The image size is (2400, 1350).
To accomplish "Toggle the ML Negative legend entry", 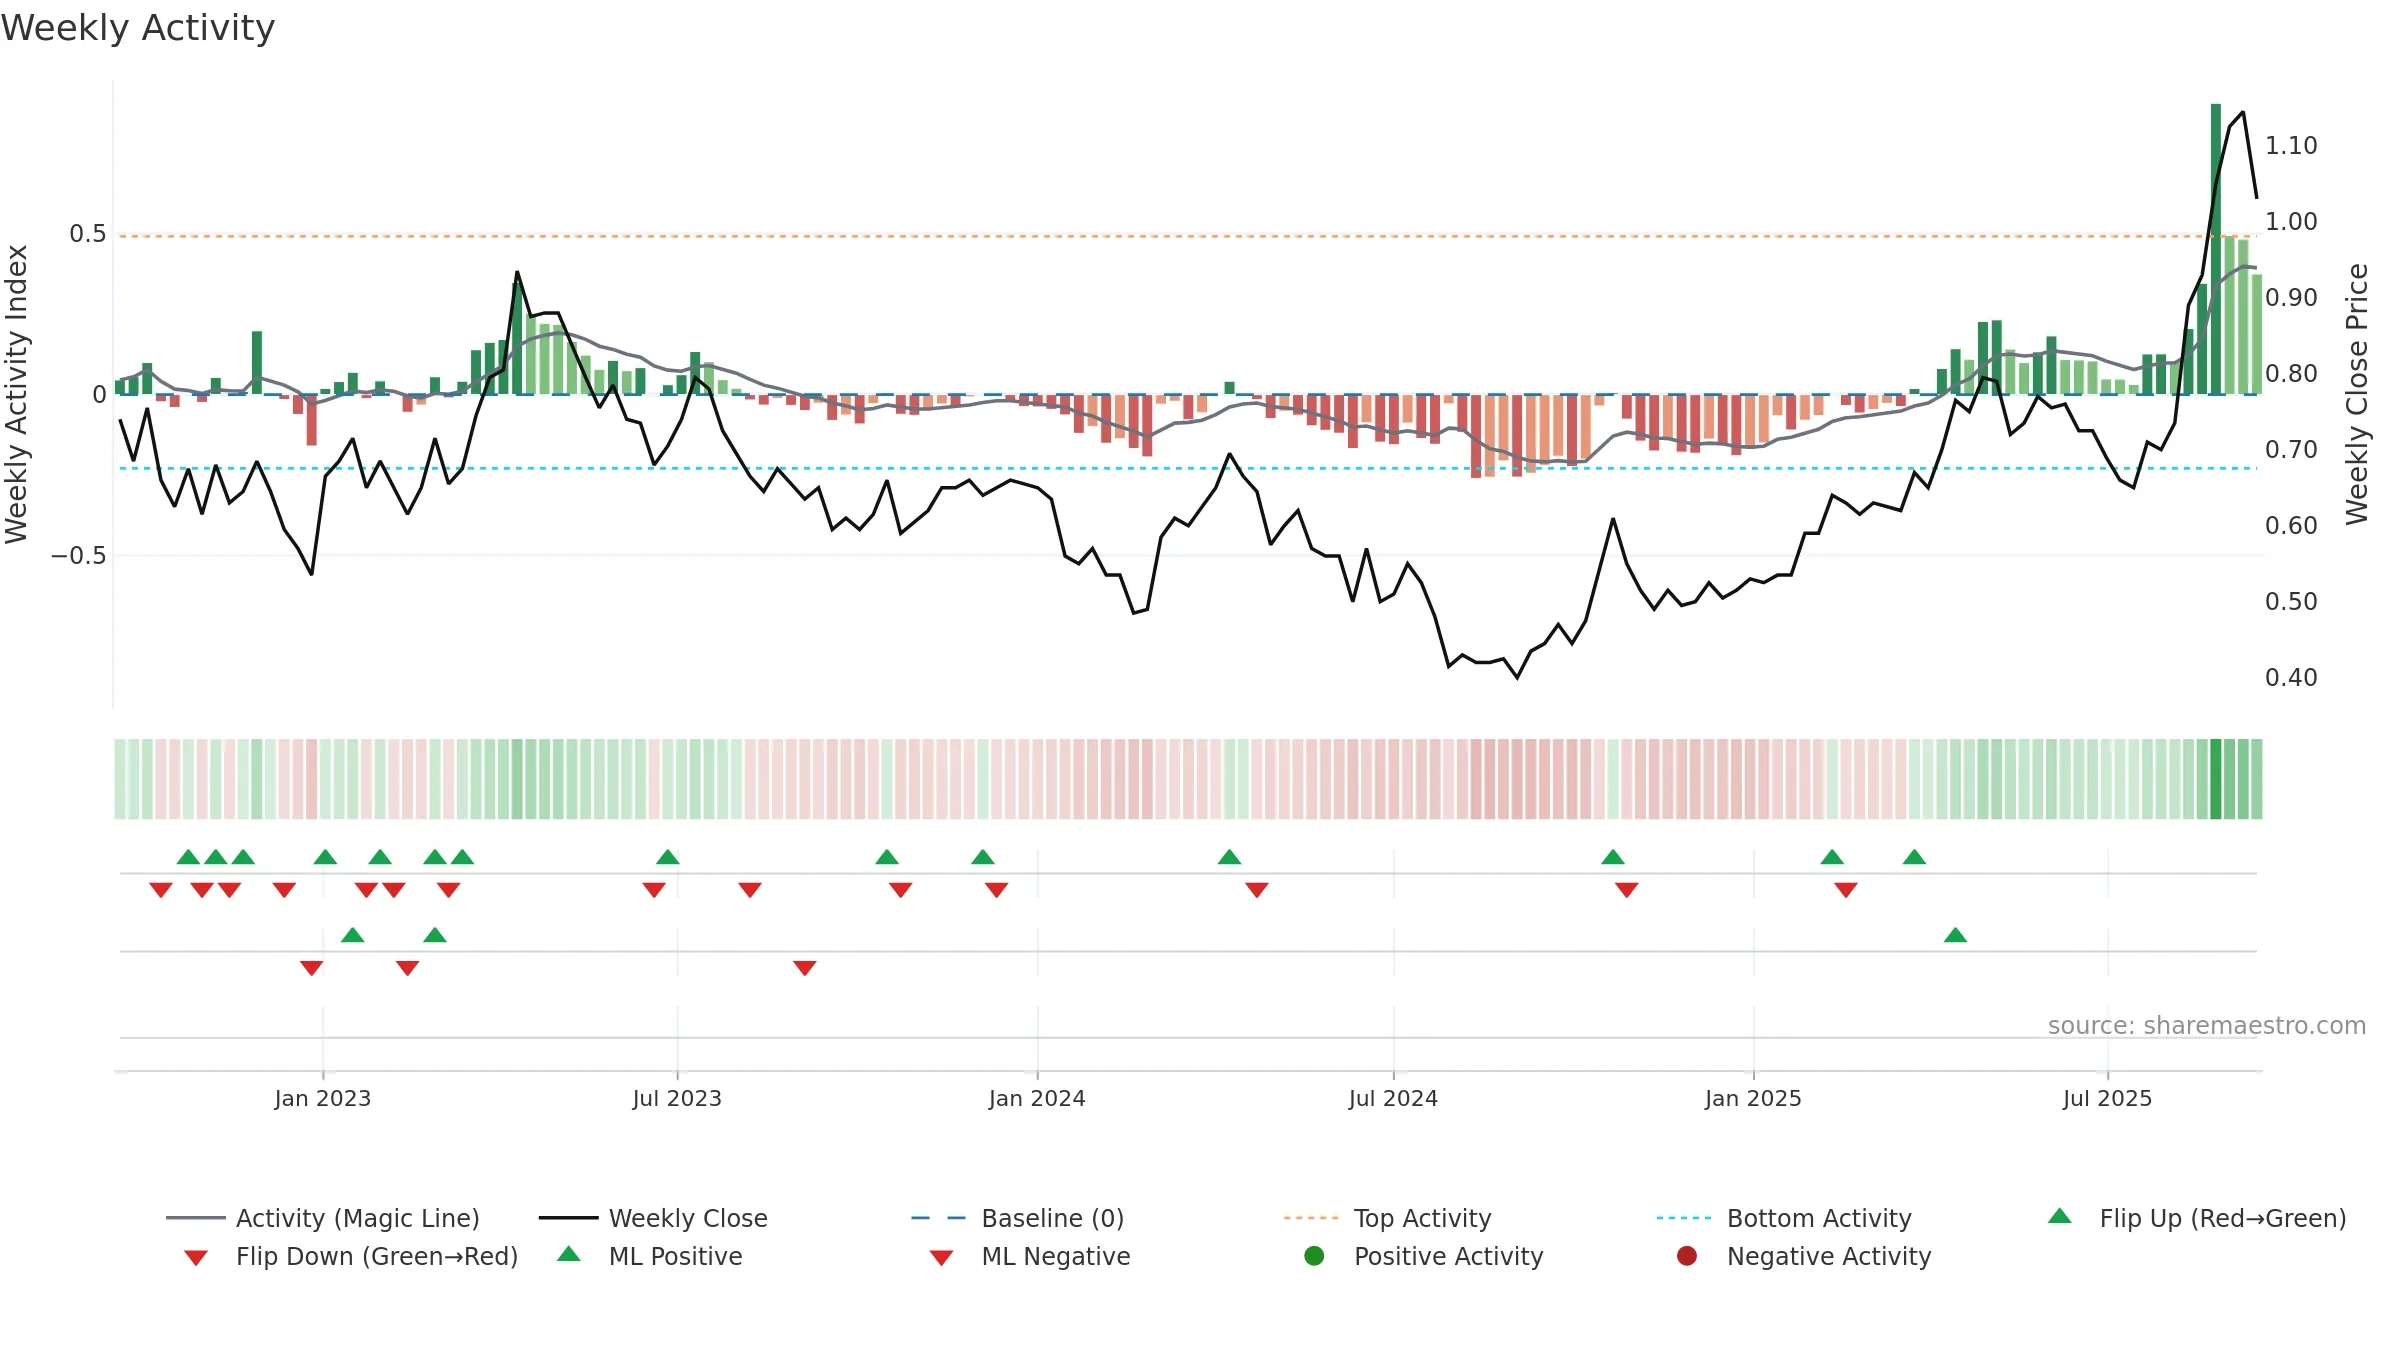I will coord(1029,1256).
